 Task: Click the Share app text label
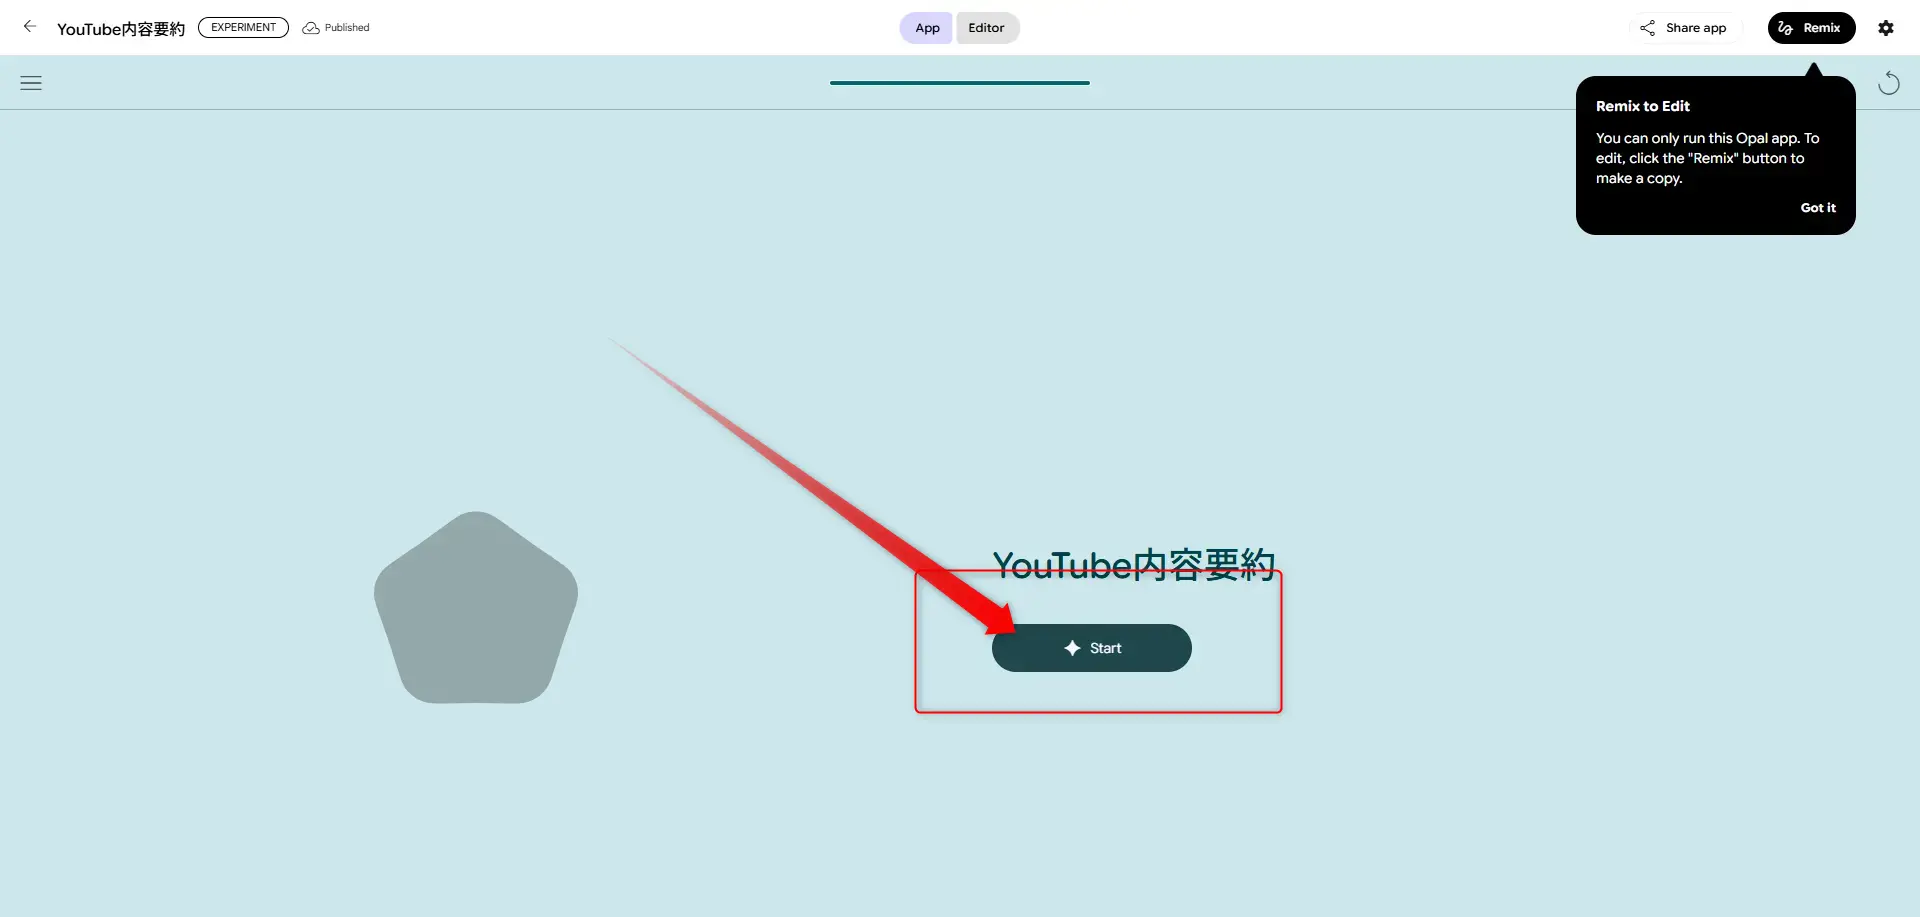[x=1696, y=28]
